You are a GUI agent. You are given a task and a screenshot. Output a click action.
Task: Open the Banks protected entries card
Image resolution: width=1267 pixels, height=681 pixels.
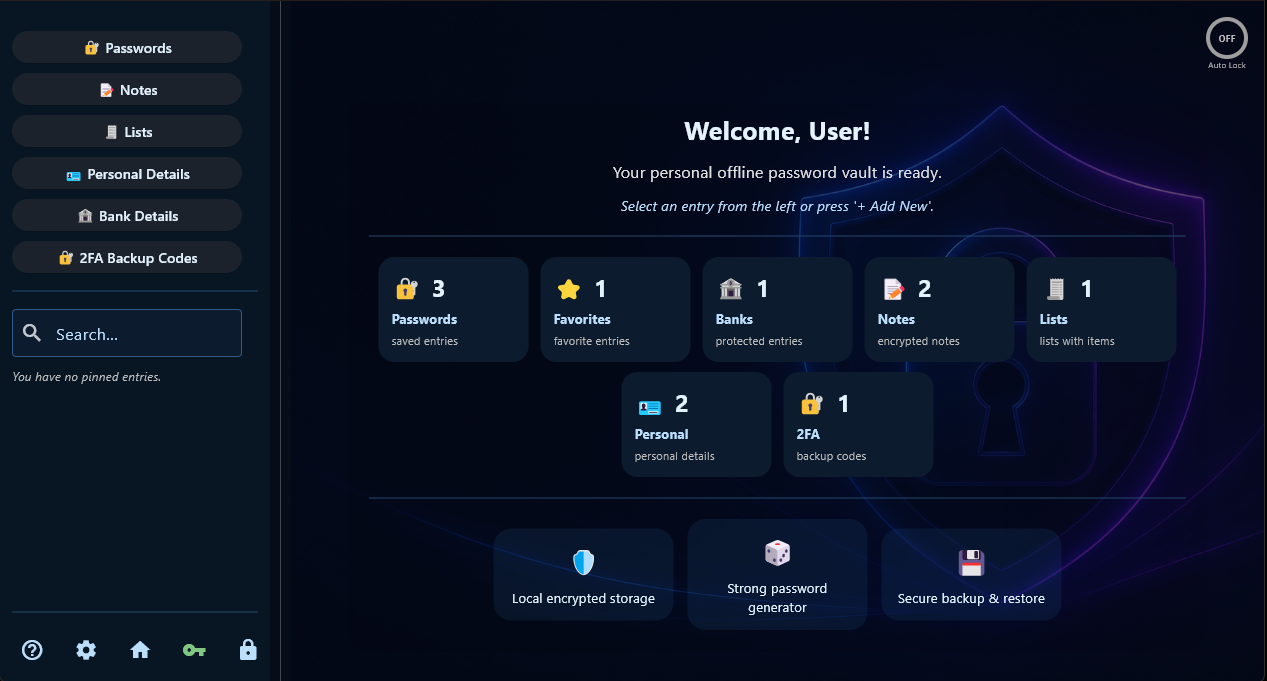point(777,309)
